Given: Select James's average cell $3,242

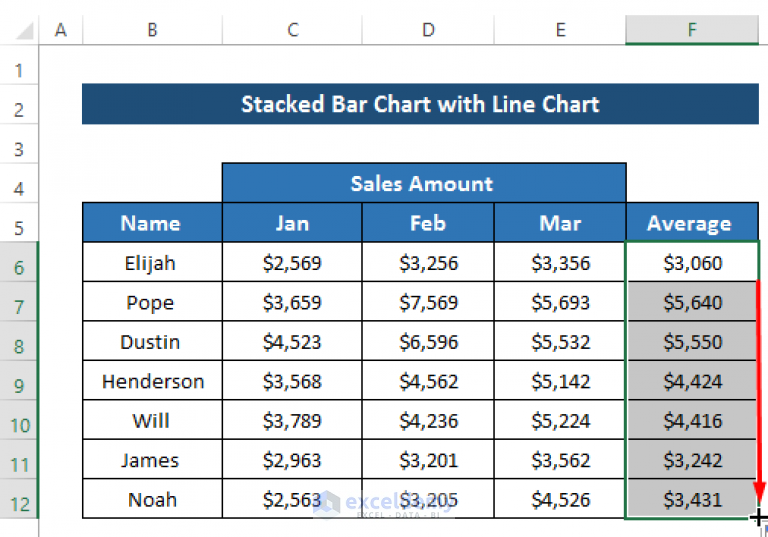Looking at the screenshot, I should (x=692, y=460).
